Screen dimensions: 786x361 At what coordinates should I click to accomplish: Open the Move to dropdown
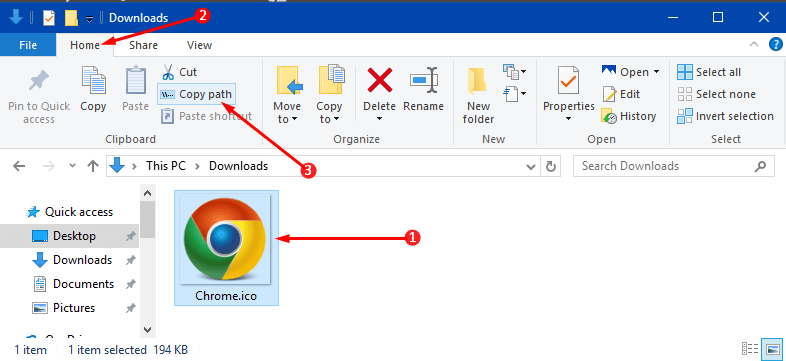[x=287, y=113]
